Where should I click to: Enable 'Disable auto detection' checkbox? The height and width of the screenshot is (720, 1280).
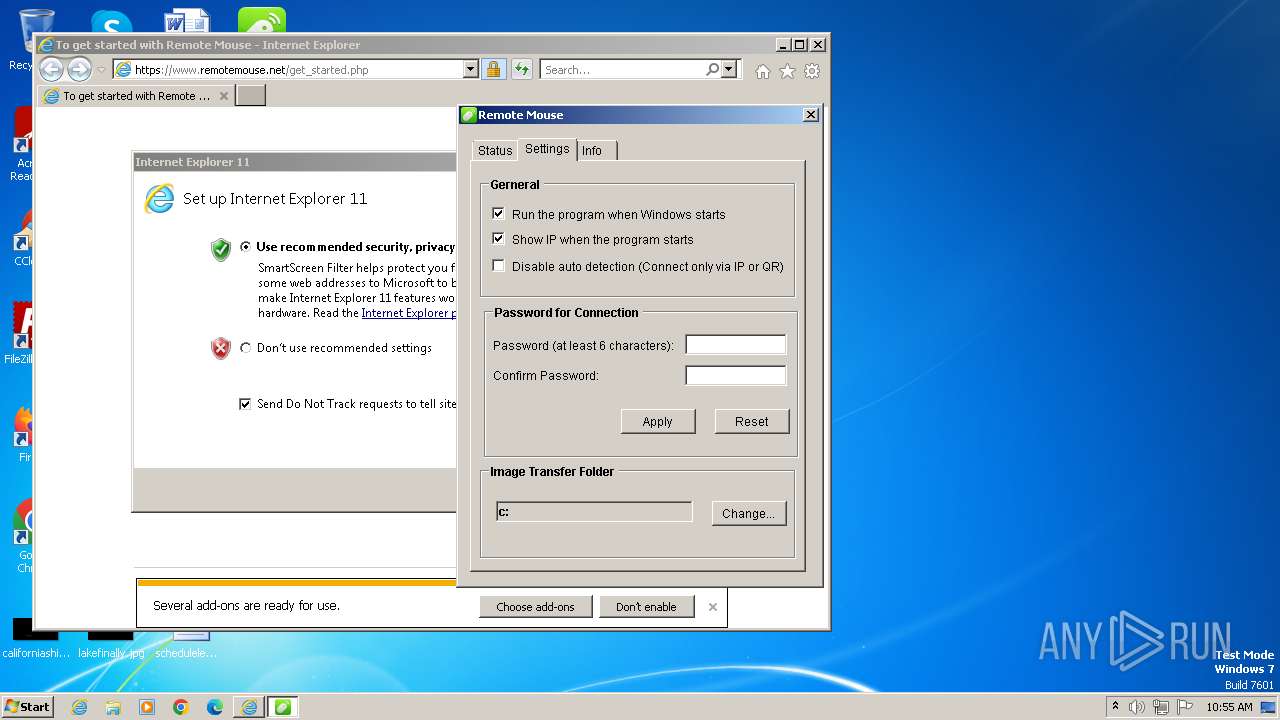pyautogui.click(x=499, y=266)
